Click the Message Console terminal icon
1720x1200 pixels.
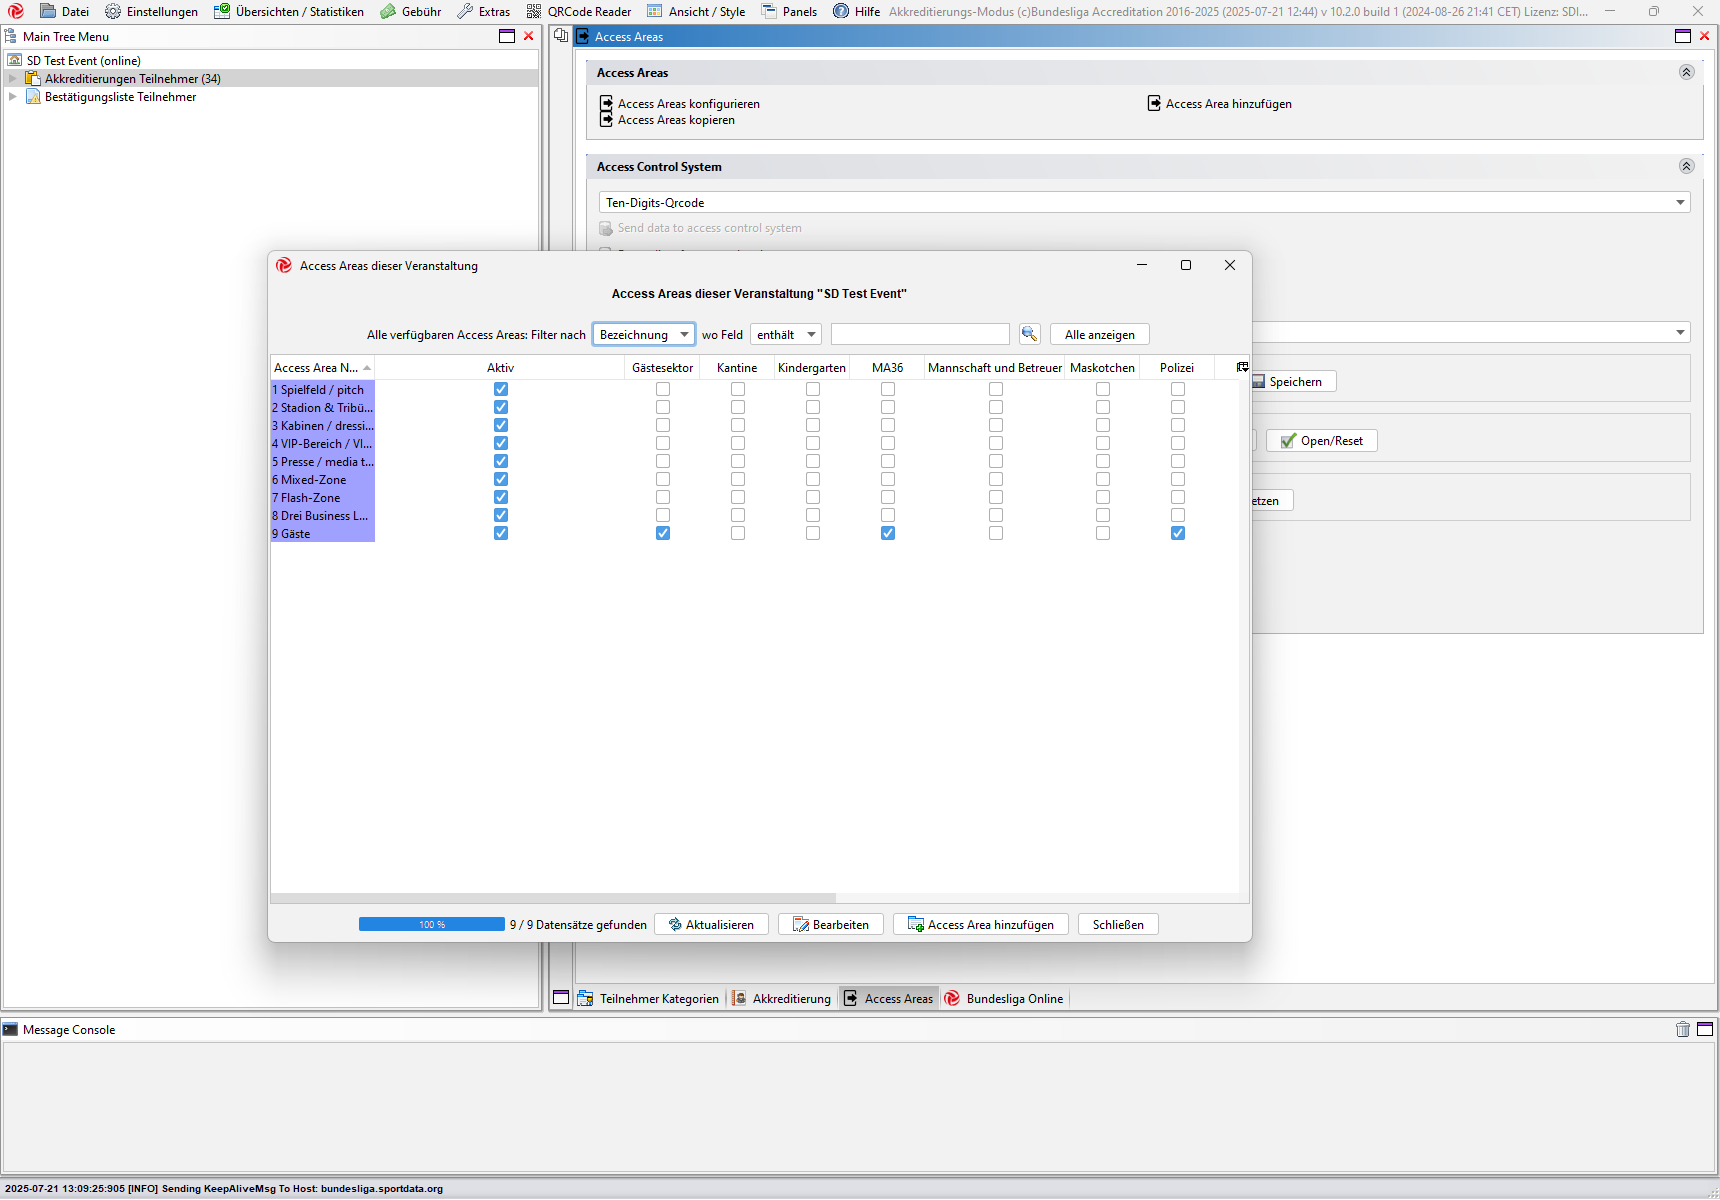coord(10,1029)
